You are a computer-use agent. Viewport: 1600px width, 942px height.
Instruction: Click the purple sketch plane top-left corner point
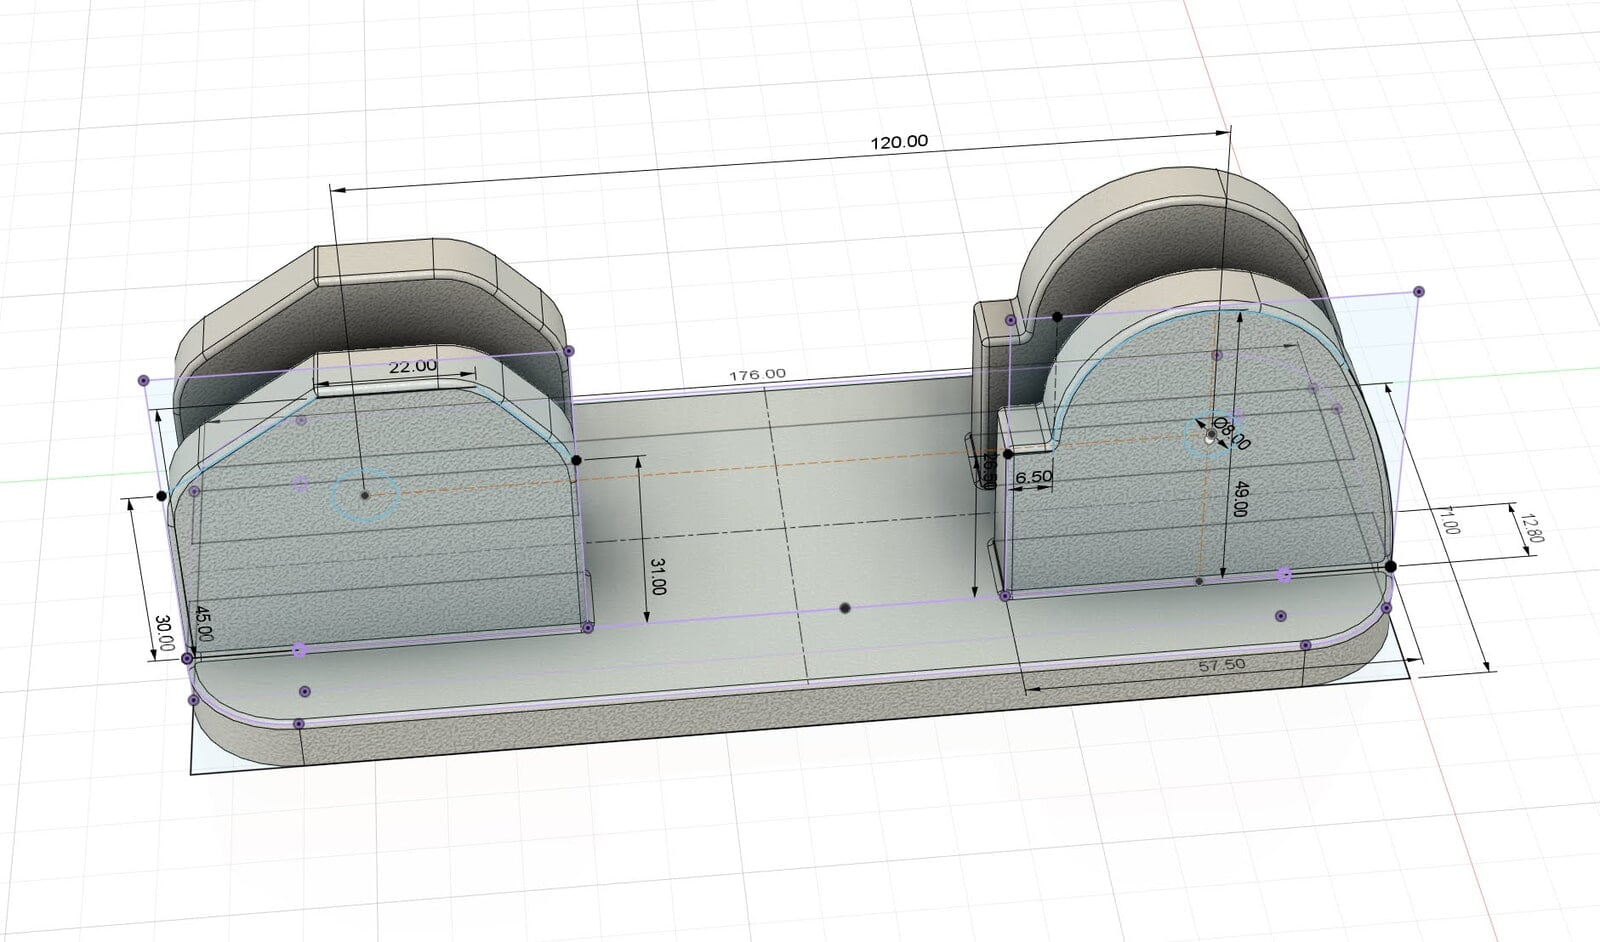(143, 381)
